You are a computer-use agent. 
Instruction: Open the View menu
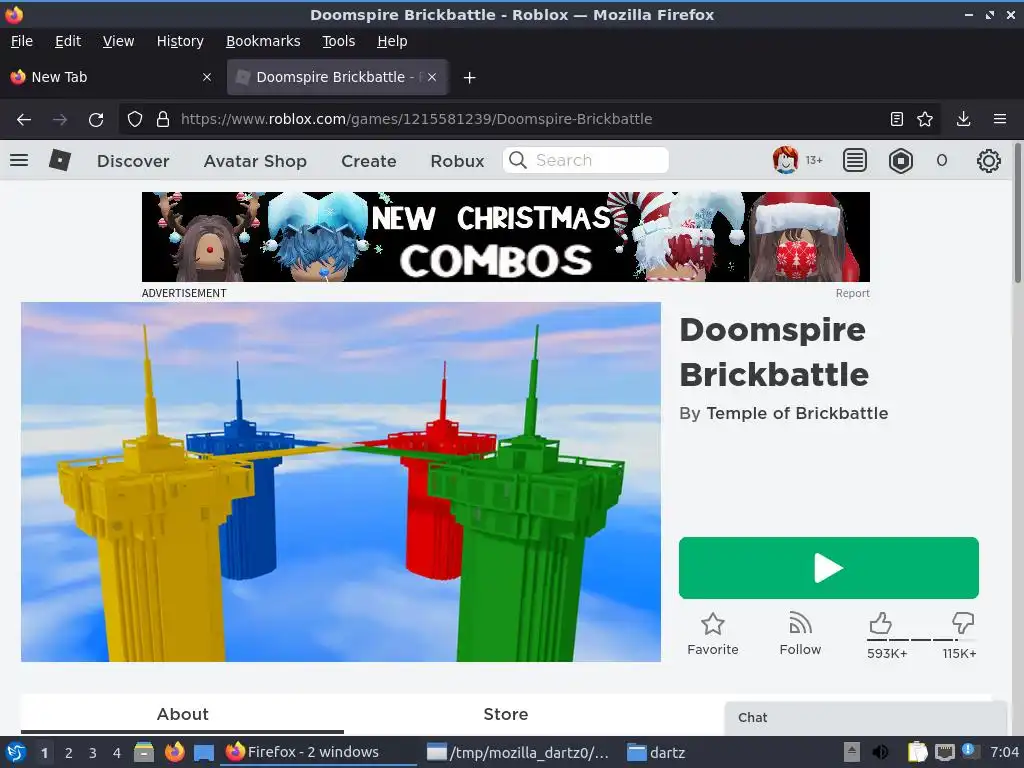(x=118, y=41)
